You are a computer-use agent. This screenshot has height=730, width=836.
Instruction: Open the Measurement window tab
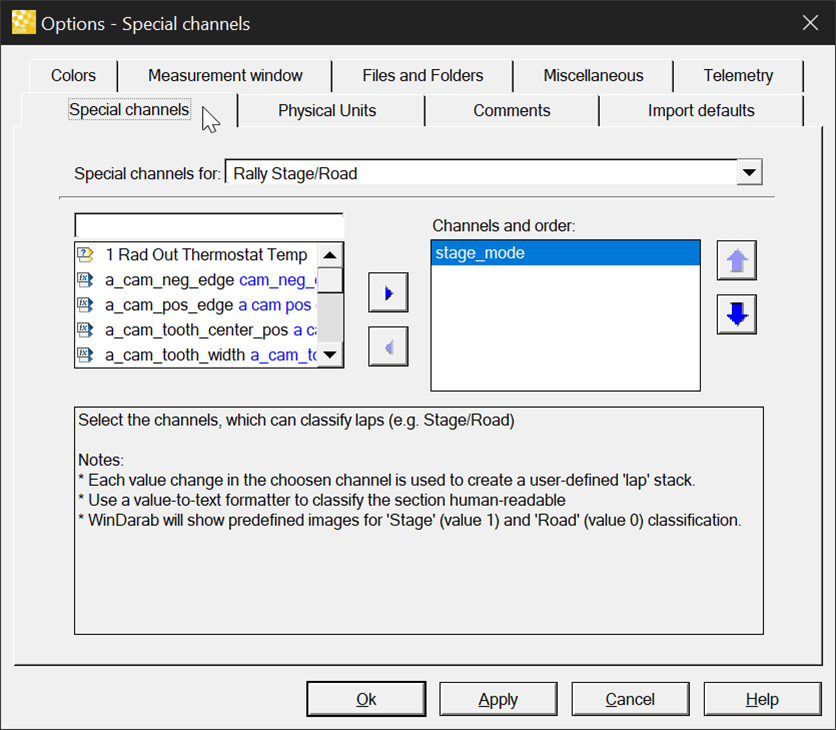click(x=225, y=76)
